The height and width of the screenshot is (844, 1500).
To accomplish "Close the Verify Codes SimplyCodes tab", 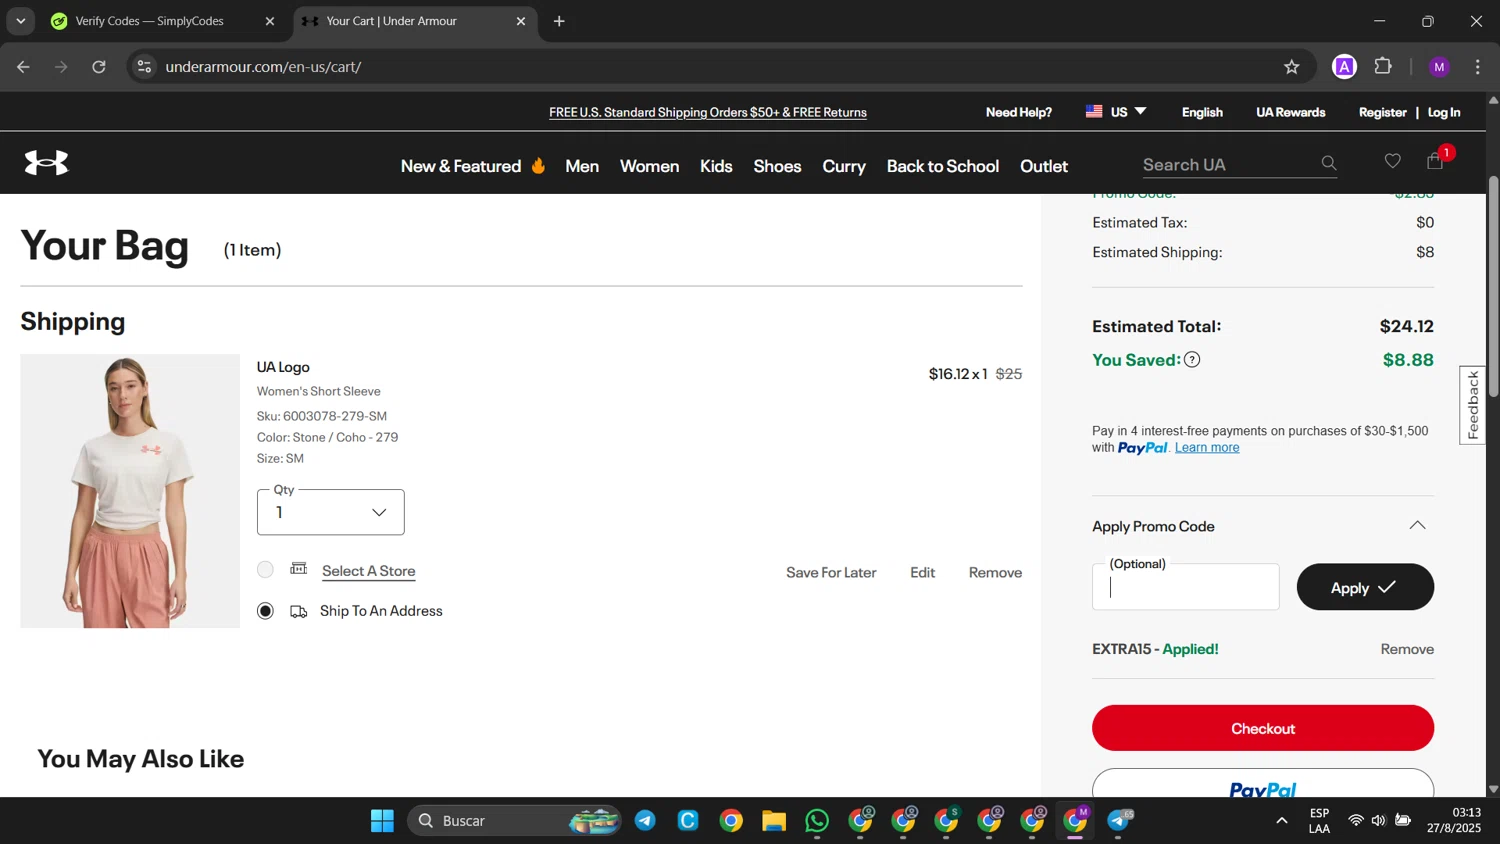I will point(269,21).
